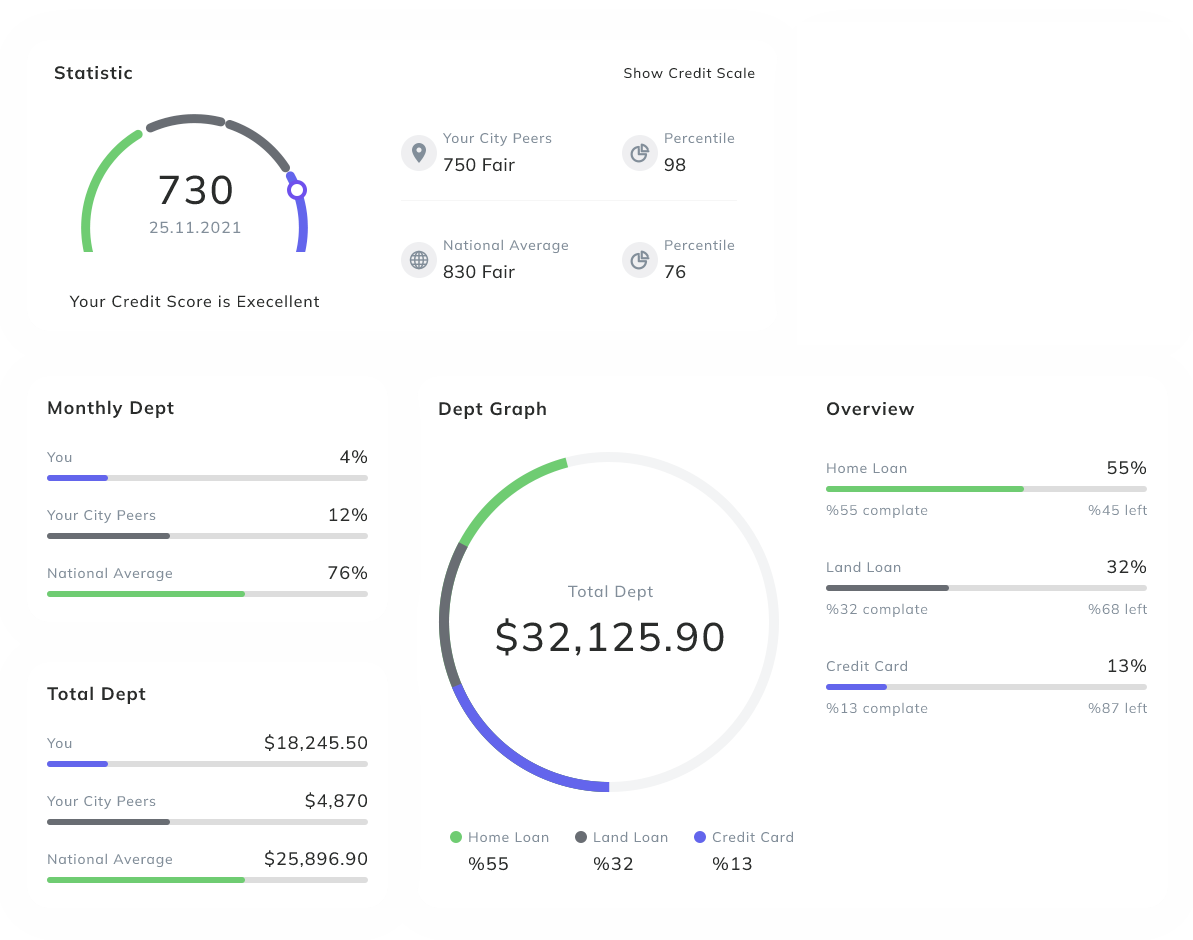Click the pie chart icon beside Percentile 76
This screenshot has width=1193, height=940.
pyautogui.click(x=640, y=260)
